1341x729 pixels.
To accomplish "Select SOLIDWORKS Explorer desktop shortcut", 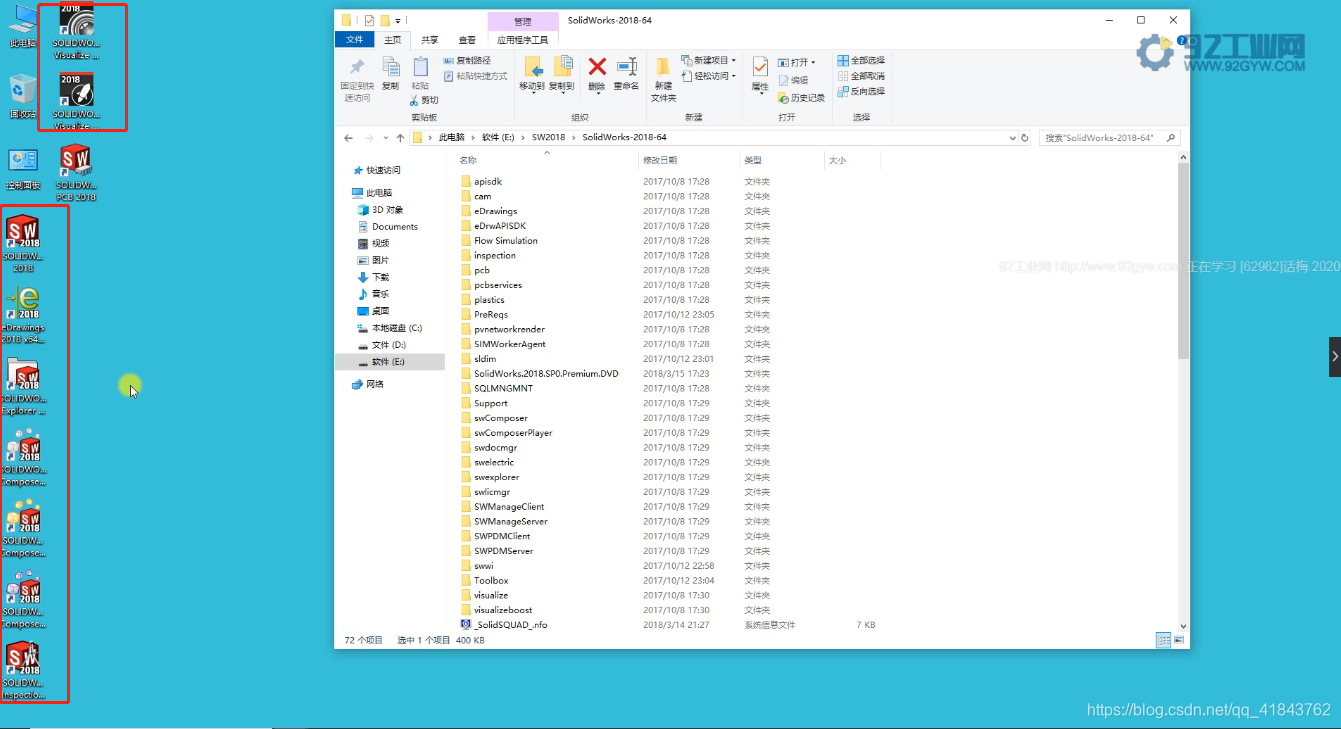I will [x=23, y=387].
